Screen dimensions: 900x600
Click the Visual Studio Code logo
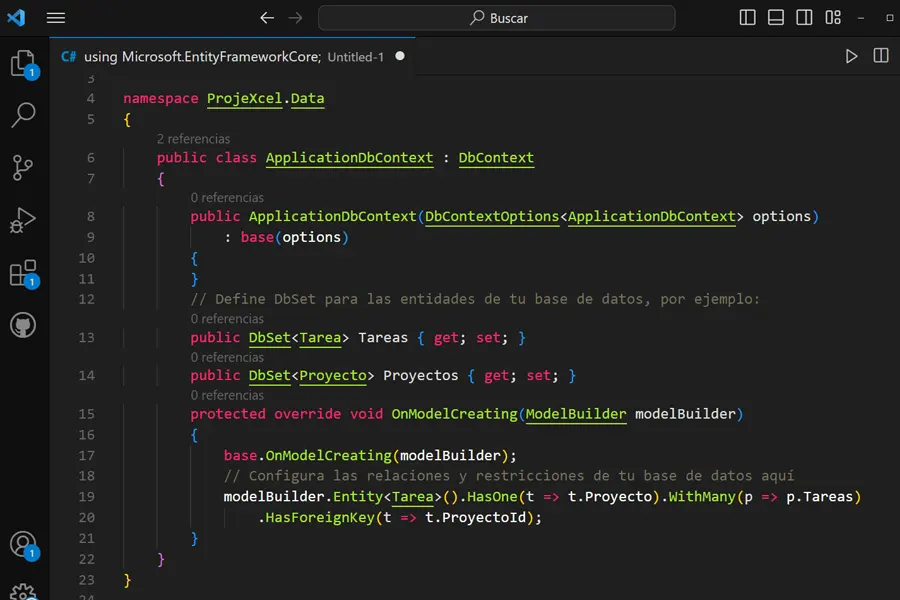coord(16,18)
